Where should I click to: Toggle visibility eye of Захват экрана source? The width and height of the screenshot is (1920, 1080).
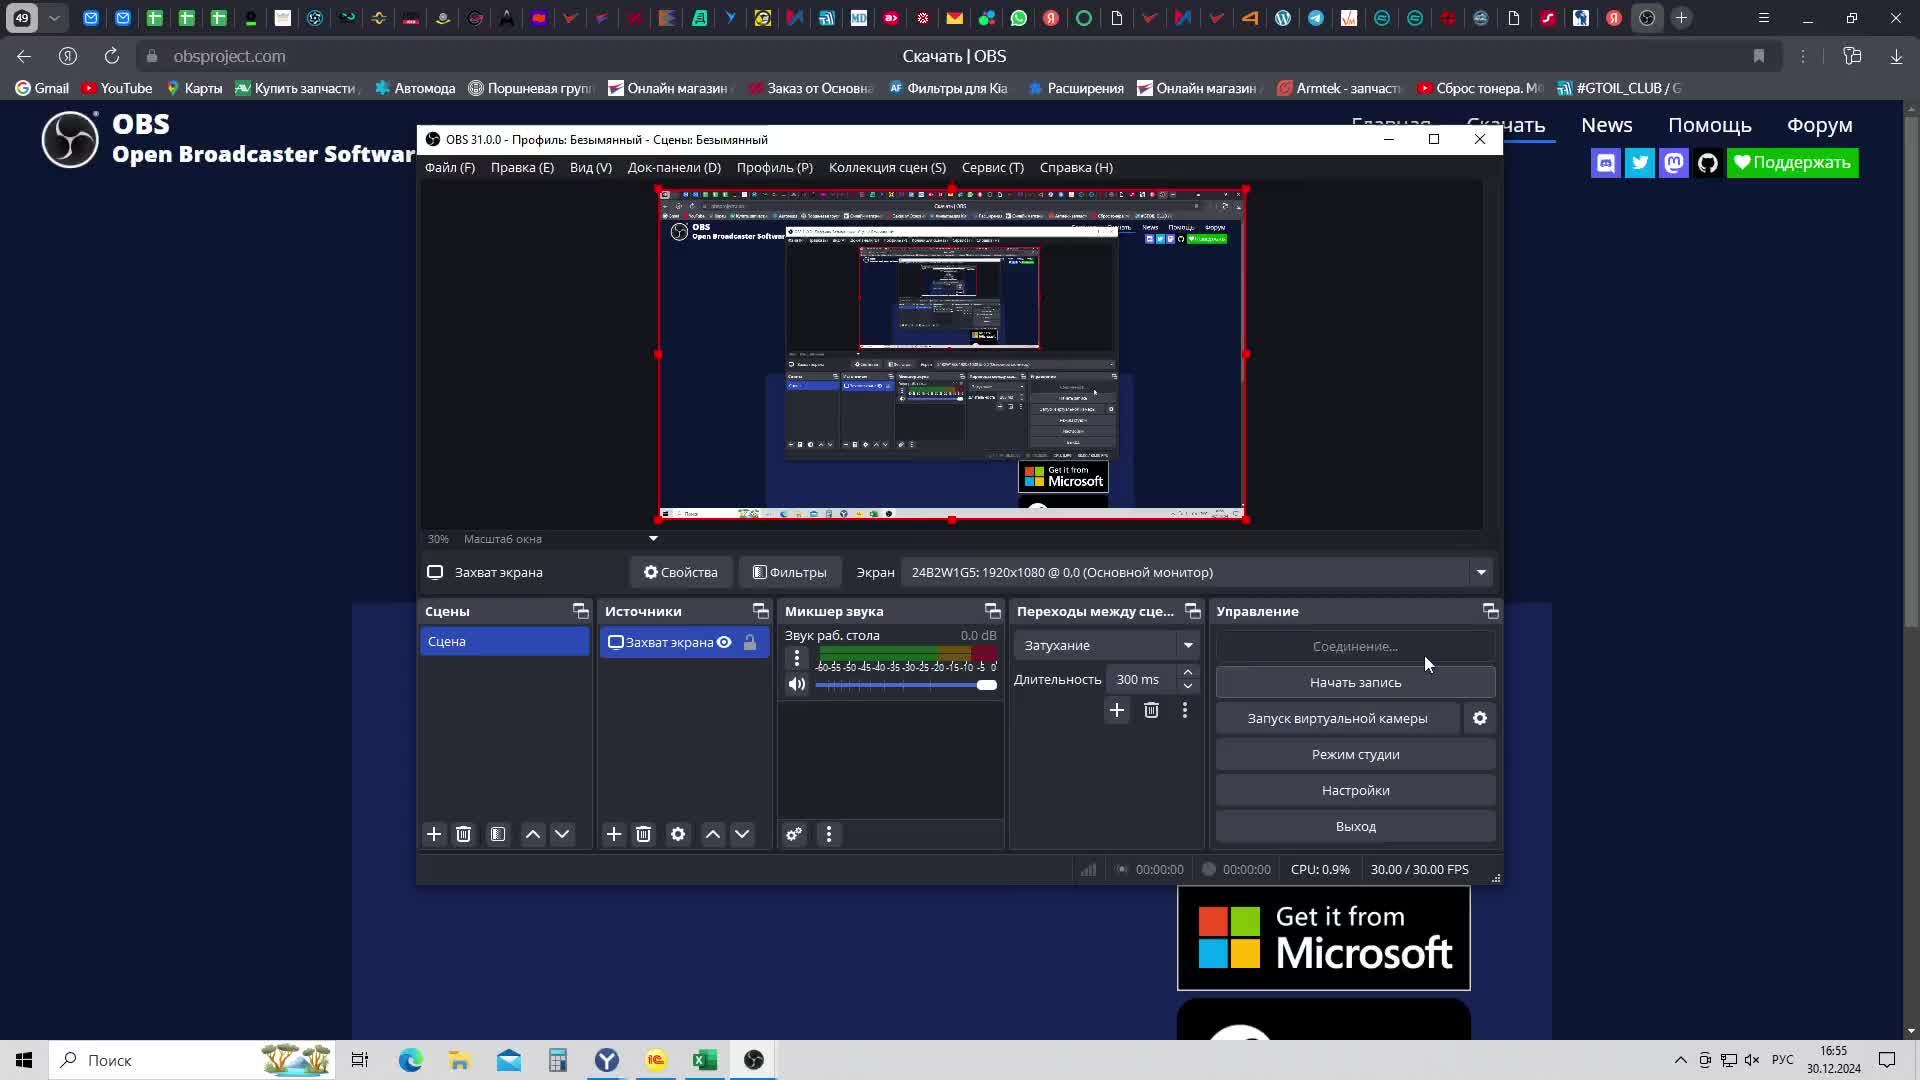[724, 642]
